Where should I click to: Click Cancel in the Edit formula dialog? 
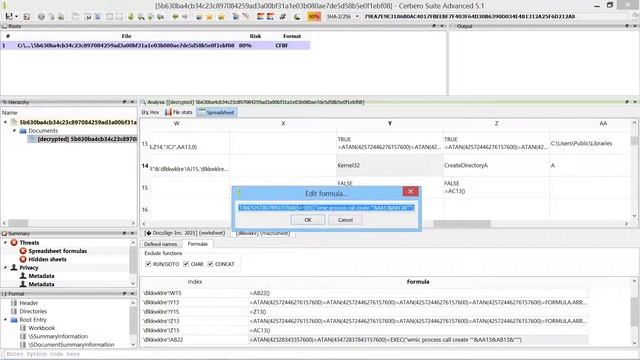pyautogui.click(x=345, y=220)
